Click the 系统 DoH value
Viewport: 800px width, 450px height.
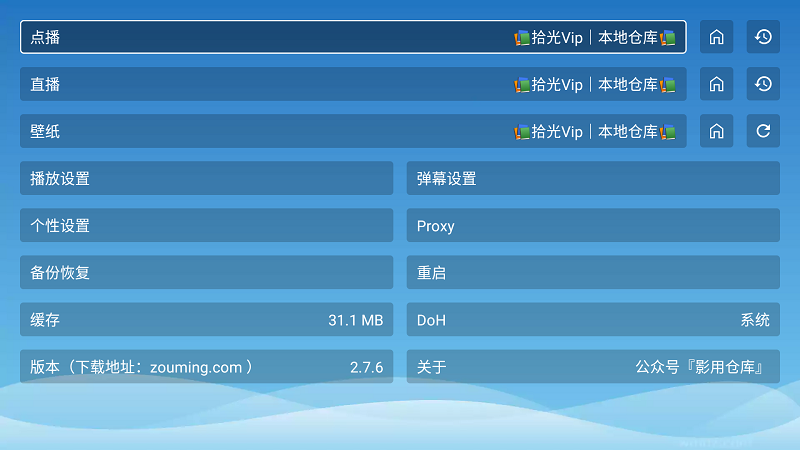pyautogui.click(x=755, y=320)
